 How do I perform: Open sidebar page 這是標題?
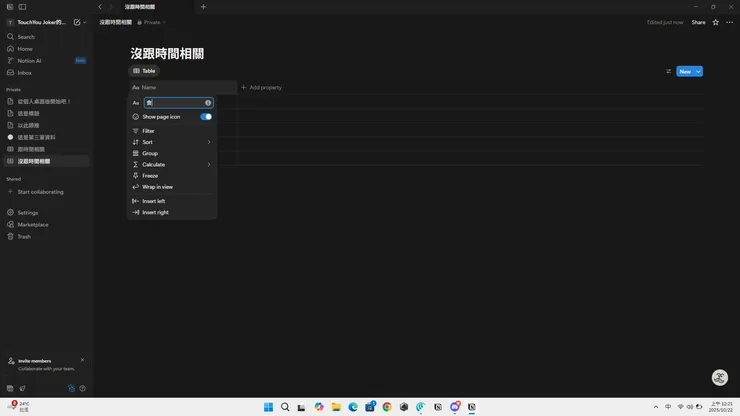click(46, 113)
